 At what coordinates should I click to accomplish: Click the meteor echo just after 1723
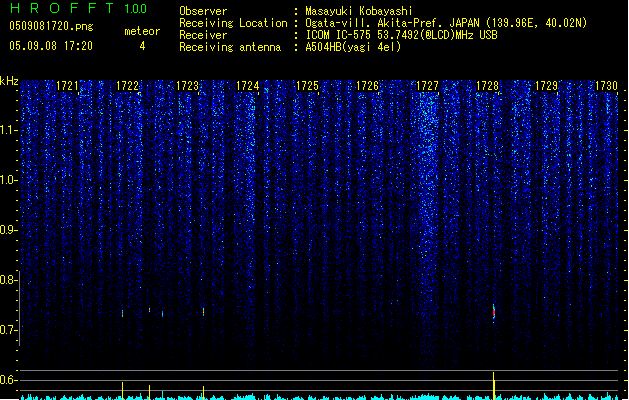[203, 312]
